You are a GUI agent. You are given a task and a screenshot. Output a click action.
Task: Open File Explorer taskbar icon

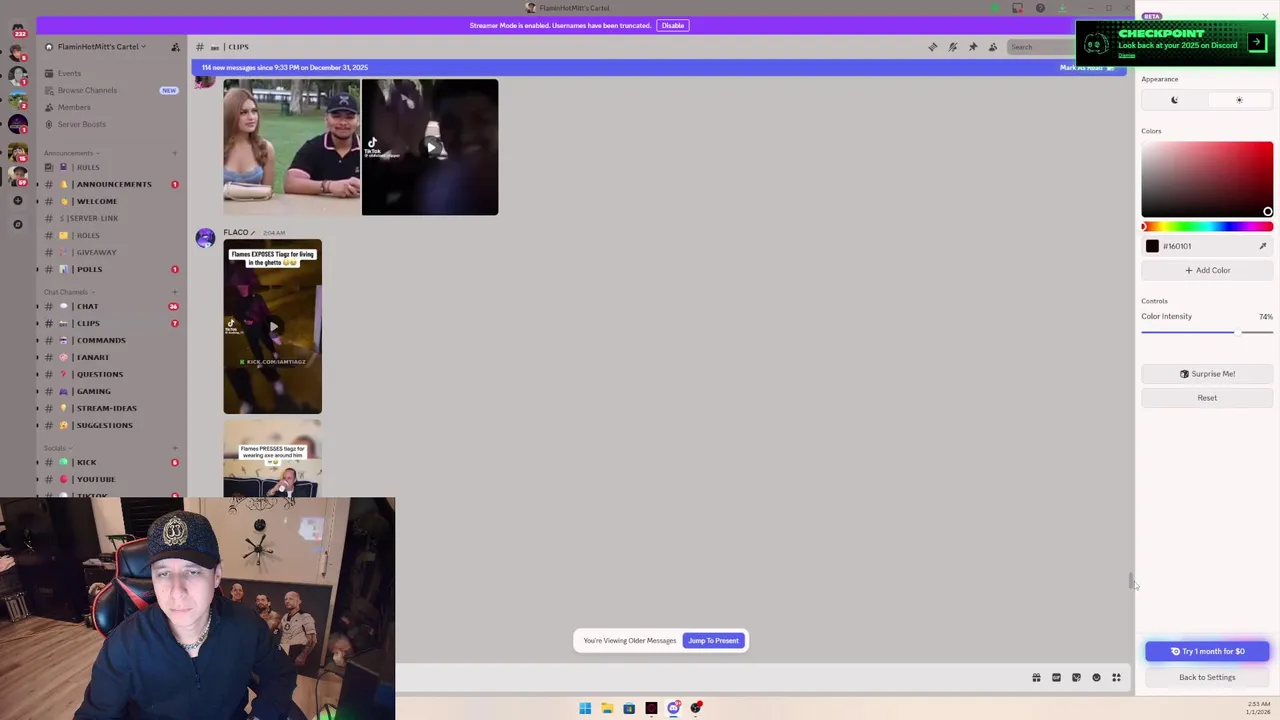tap(607, 709)
